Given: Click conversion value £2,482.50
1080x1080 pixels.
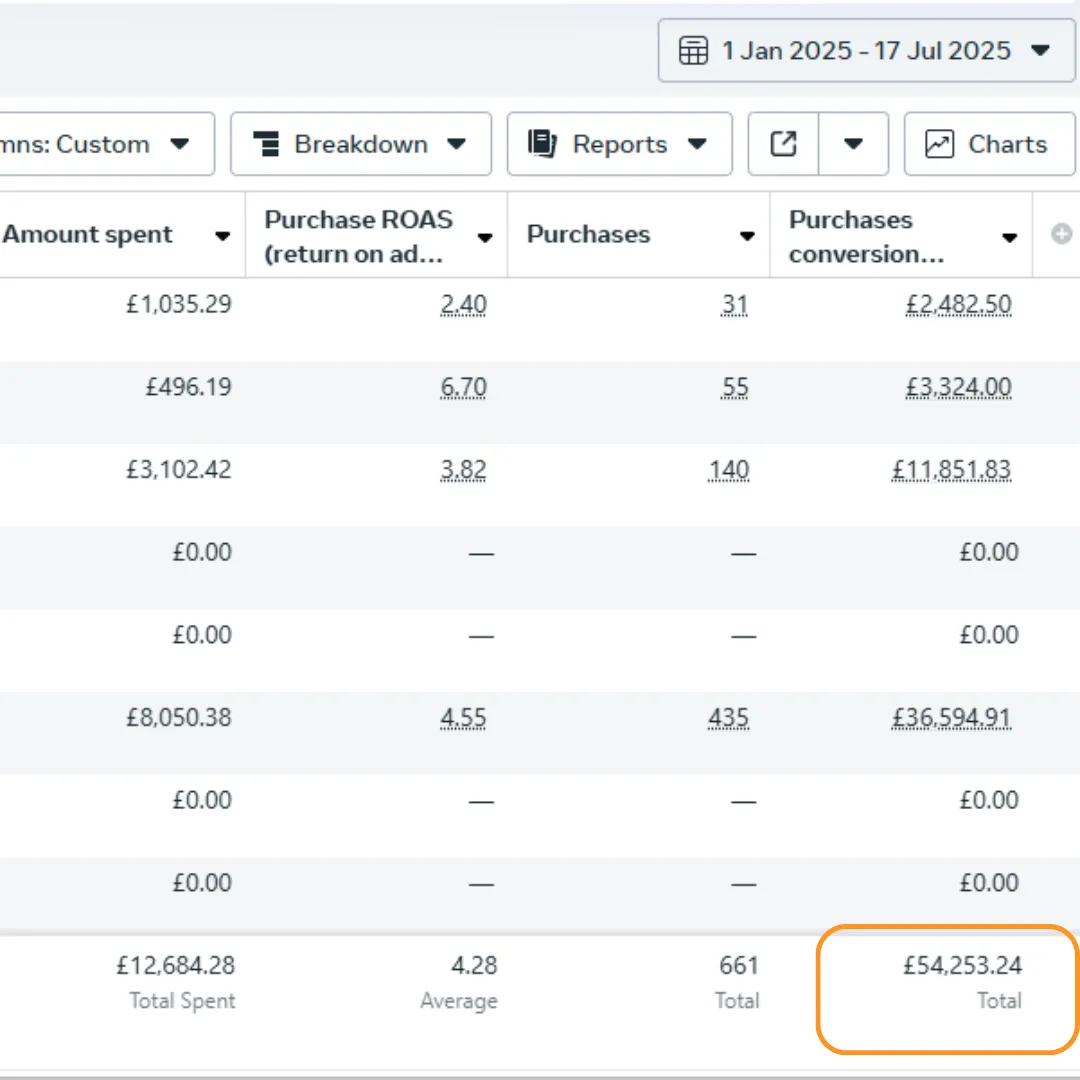Looking at the screenshot, I should click(x=959, y=304).
